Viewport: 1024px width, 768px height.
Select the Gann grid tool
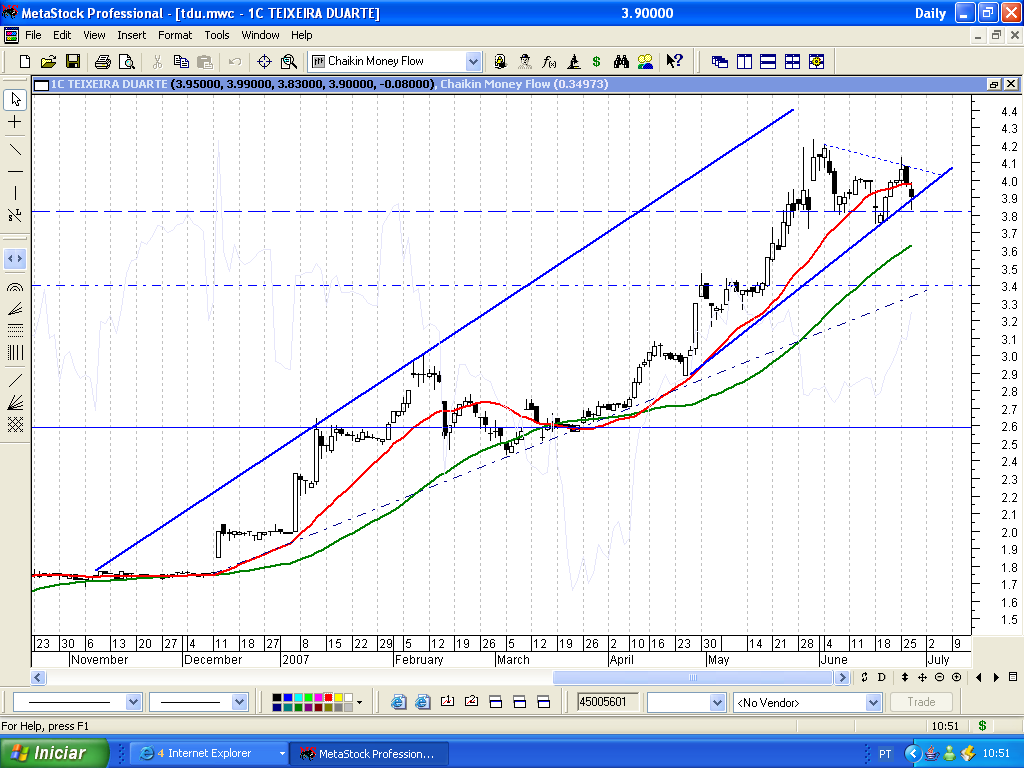coord(15,424)
